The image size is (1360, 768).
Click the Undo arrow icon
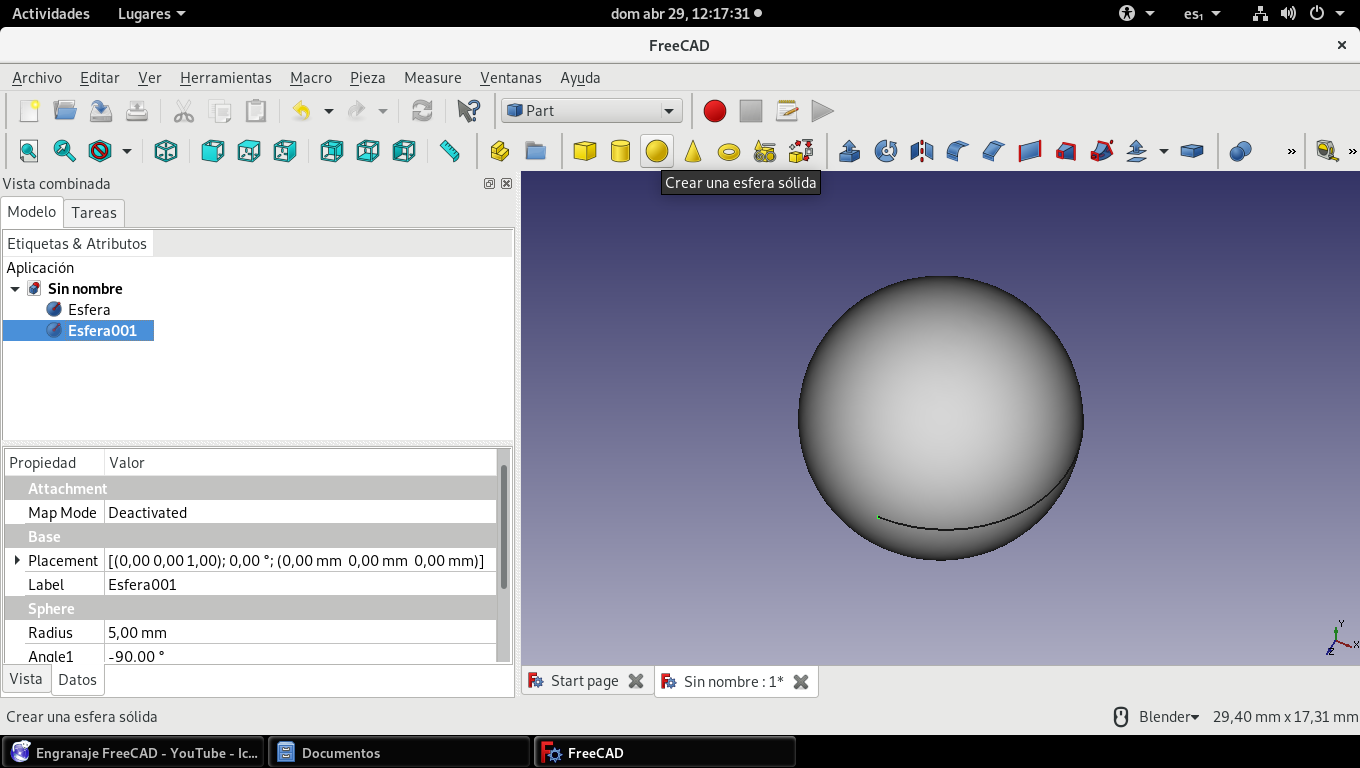tap(301, 111)
